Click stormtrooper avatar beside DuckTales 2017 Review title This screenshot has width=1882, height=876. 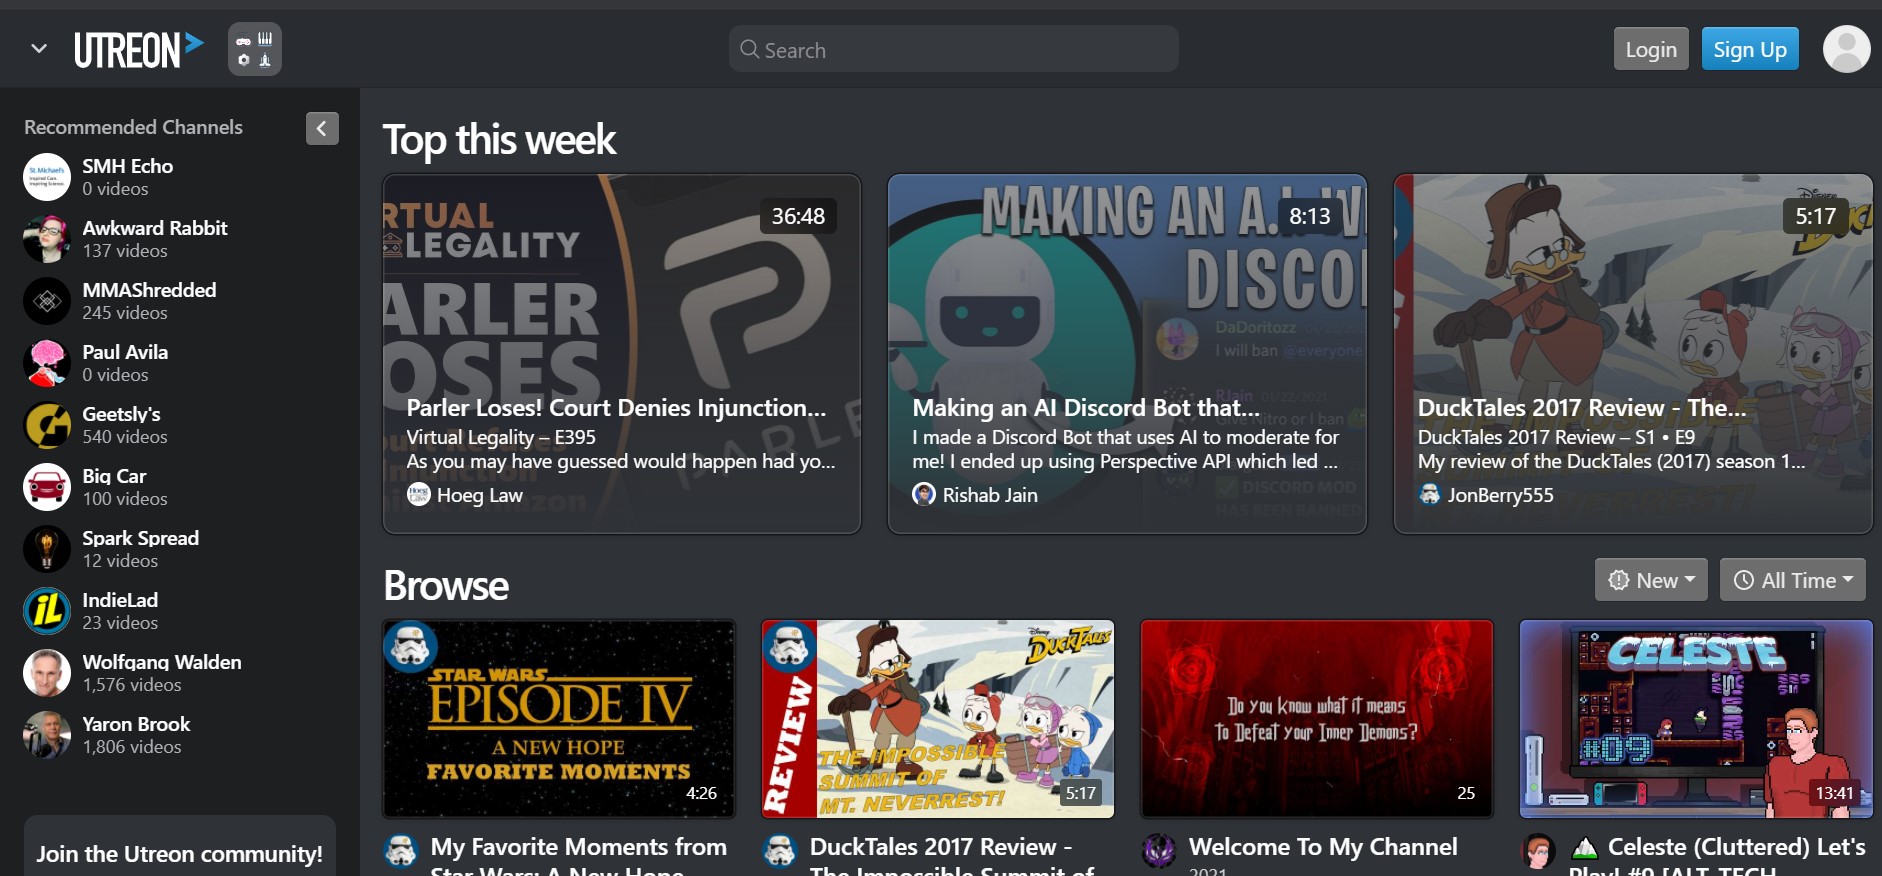pyautogui.click(x=780, y=851)
